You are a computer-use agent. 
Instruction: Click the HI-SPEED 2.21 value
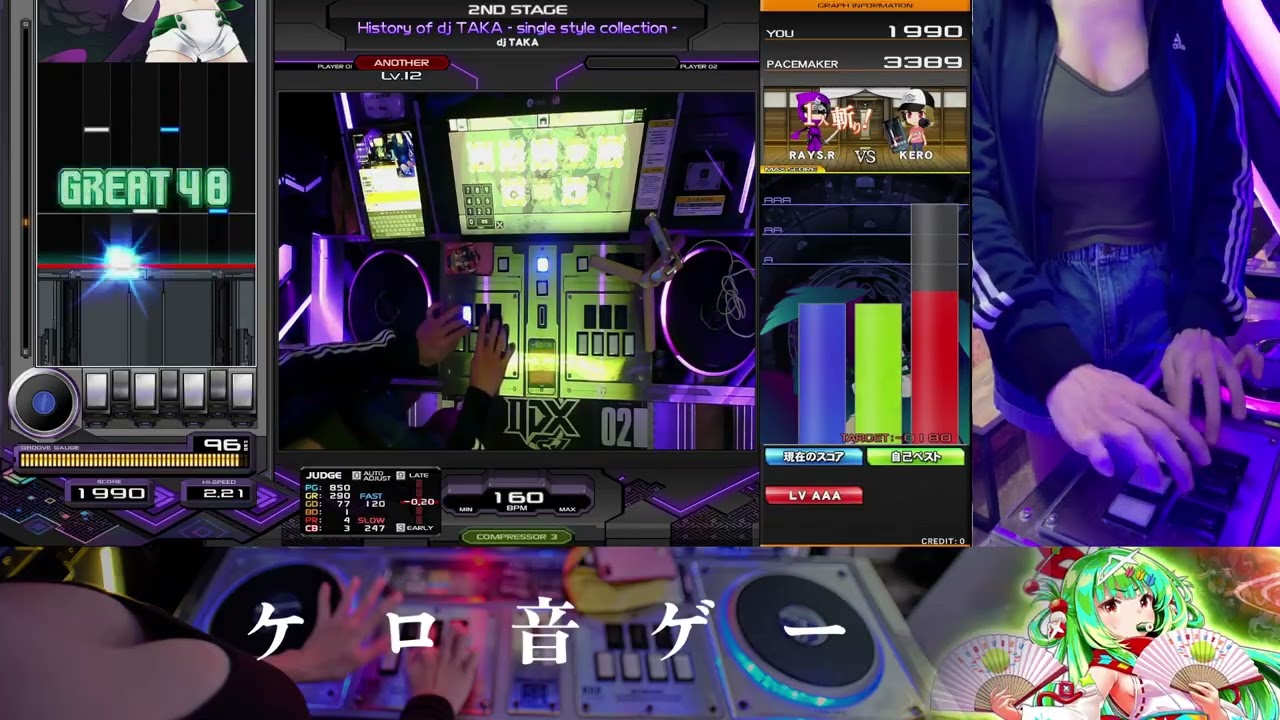pyautogui.click(x=224, y=491)
